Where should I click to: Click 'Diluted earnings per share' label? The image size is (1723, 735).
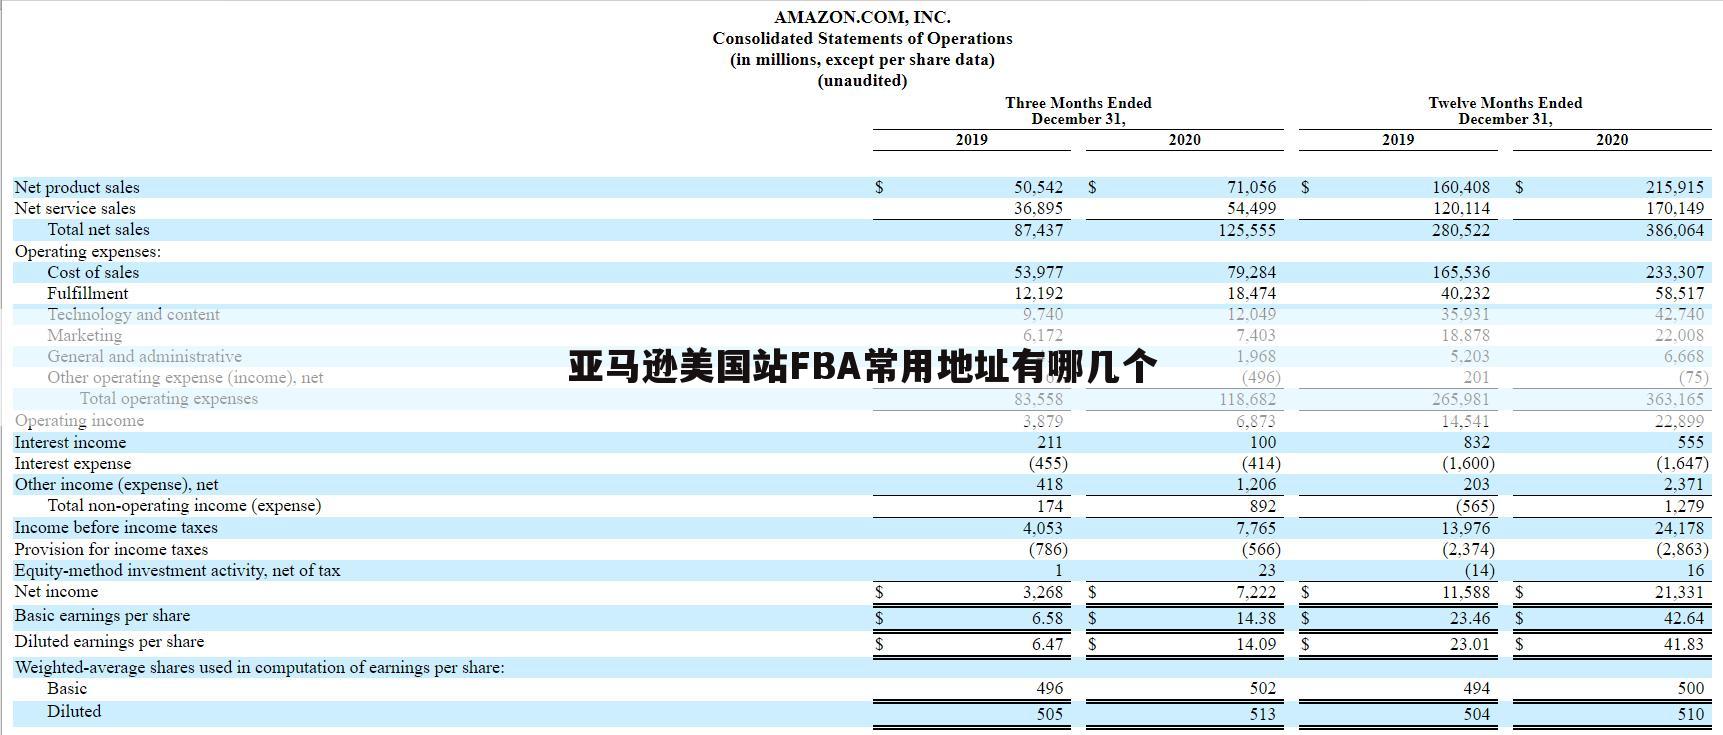coord(109,642)
